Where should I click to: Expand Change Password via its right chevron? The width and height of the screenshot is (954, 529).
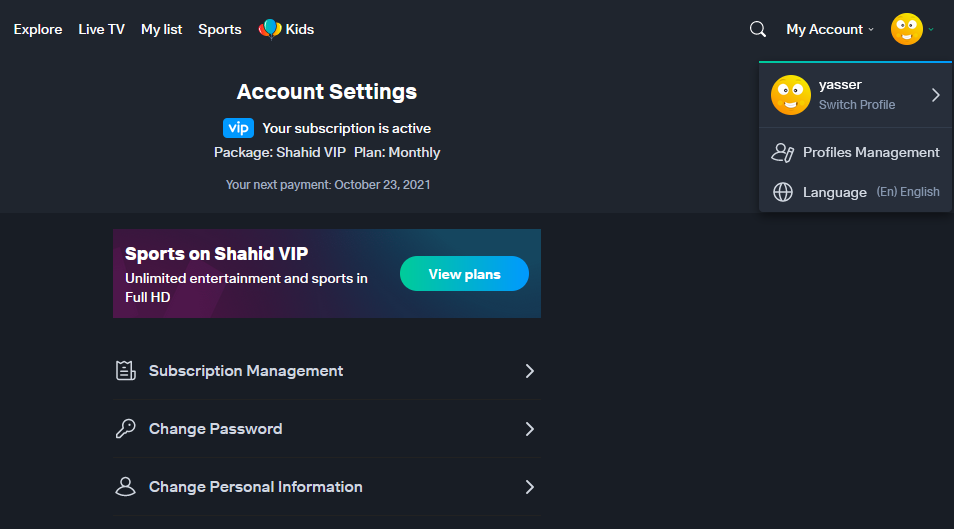[x=529, y=429]
